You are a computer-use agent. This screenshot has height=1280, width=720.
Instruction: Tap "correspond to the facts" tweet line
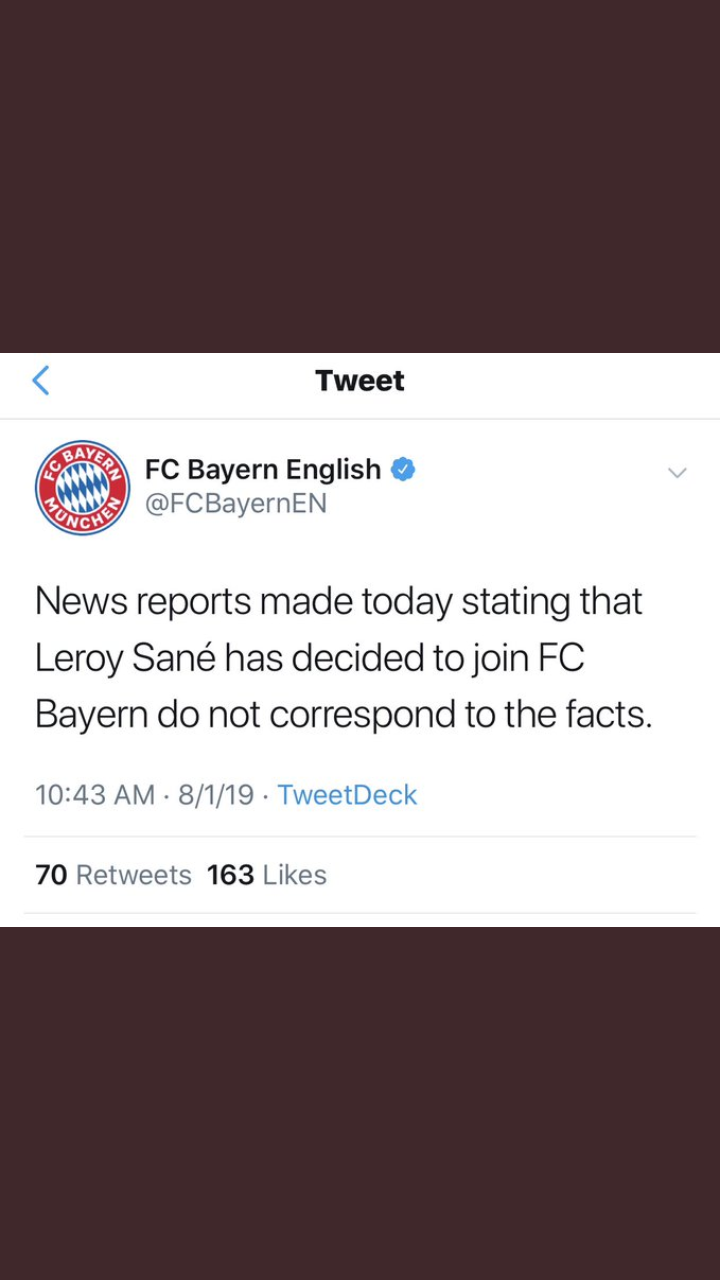pos(460,714)
